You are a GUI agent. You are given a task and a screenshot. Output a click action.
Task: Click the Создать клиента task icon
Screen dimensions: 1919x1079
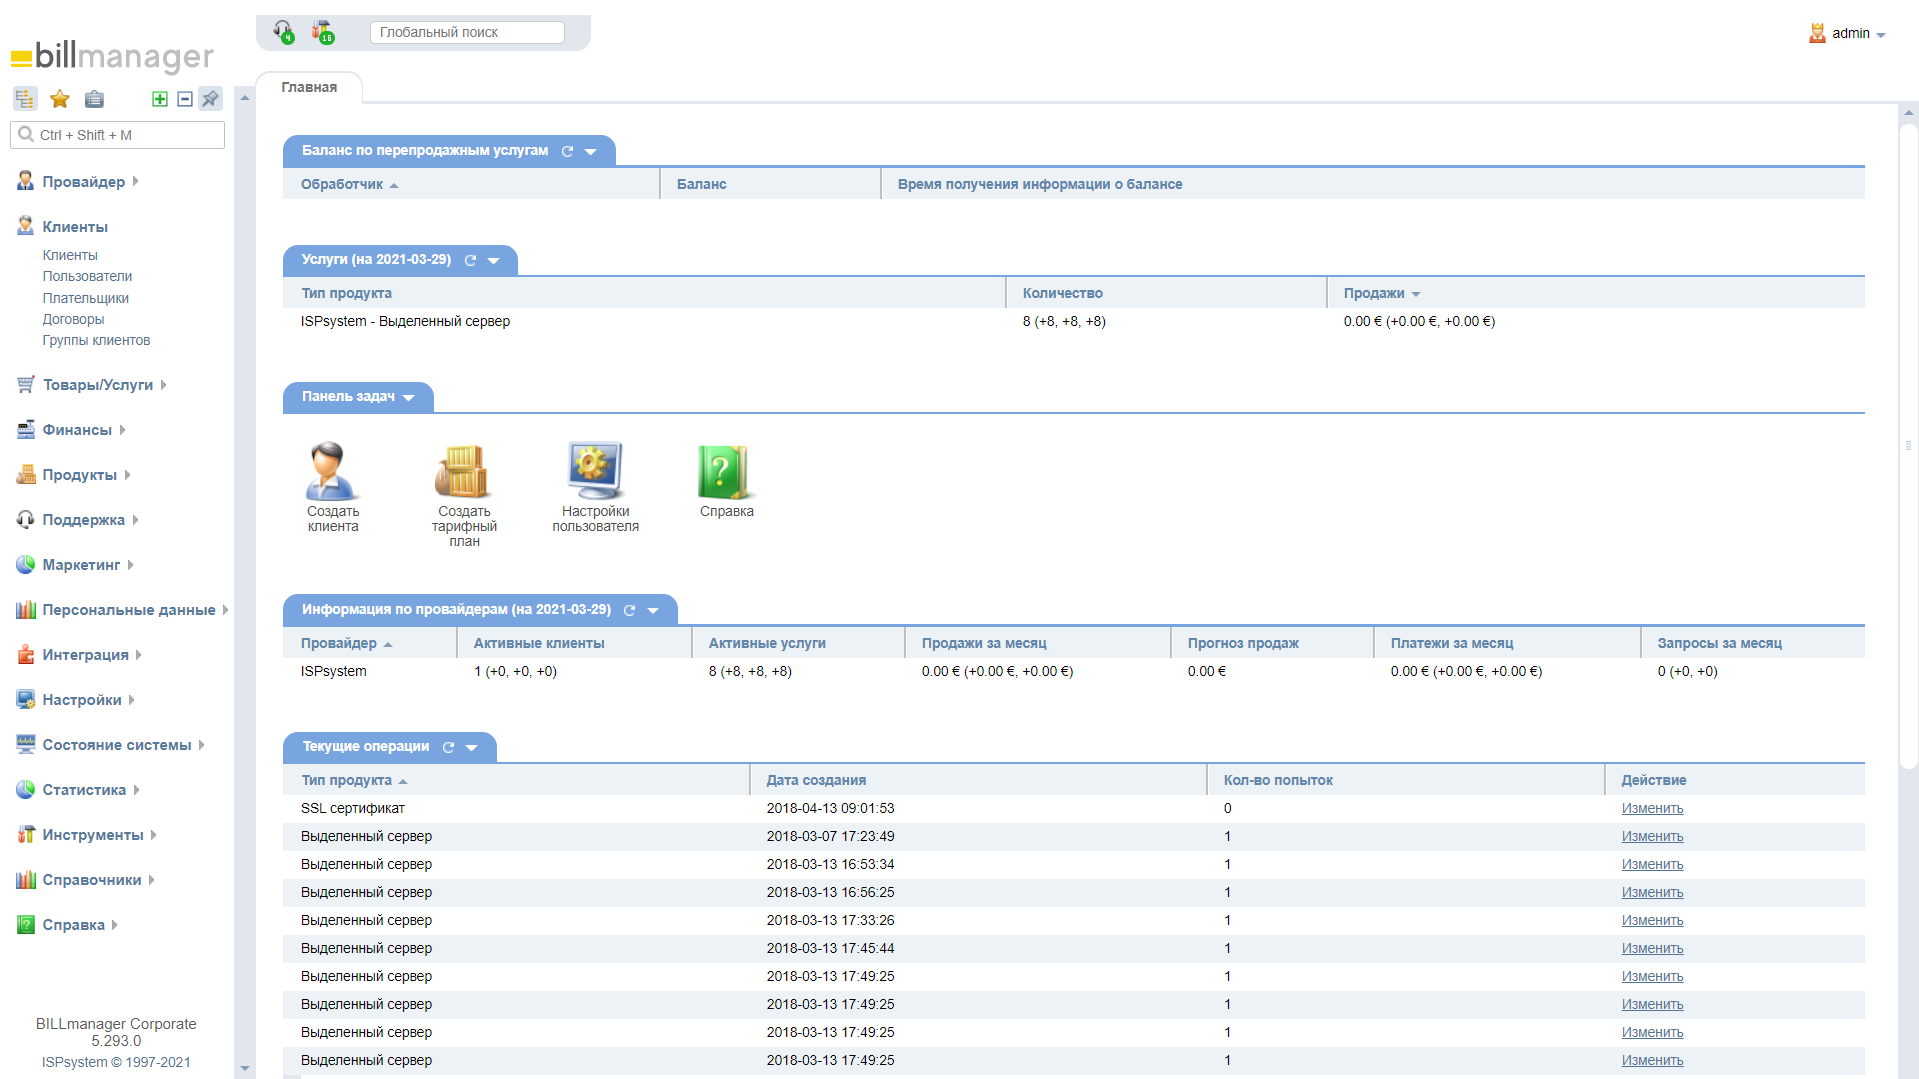click(332, 472)
